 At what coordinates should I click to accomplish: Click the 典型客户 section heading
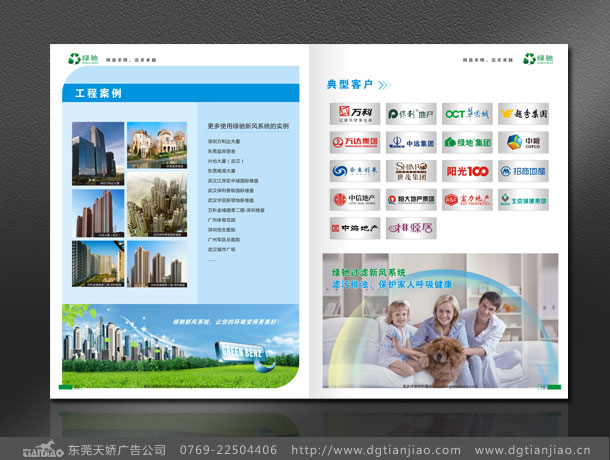pyautogui.click(x=349, y=84)
